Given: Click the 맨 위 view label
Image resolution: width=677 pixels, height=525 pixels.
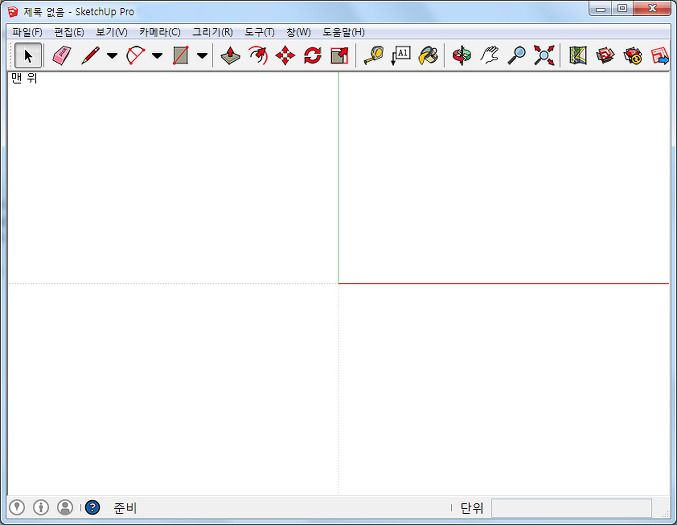Looking at the screenshot, I should pyautogui.click(x=24, y=78).
